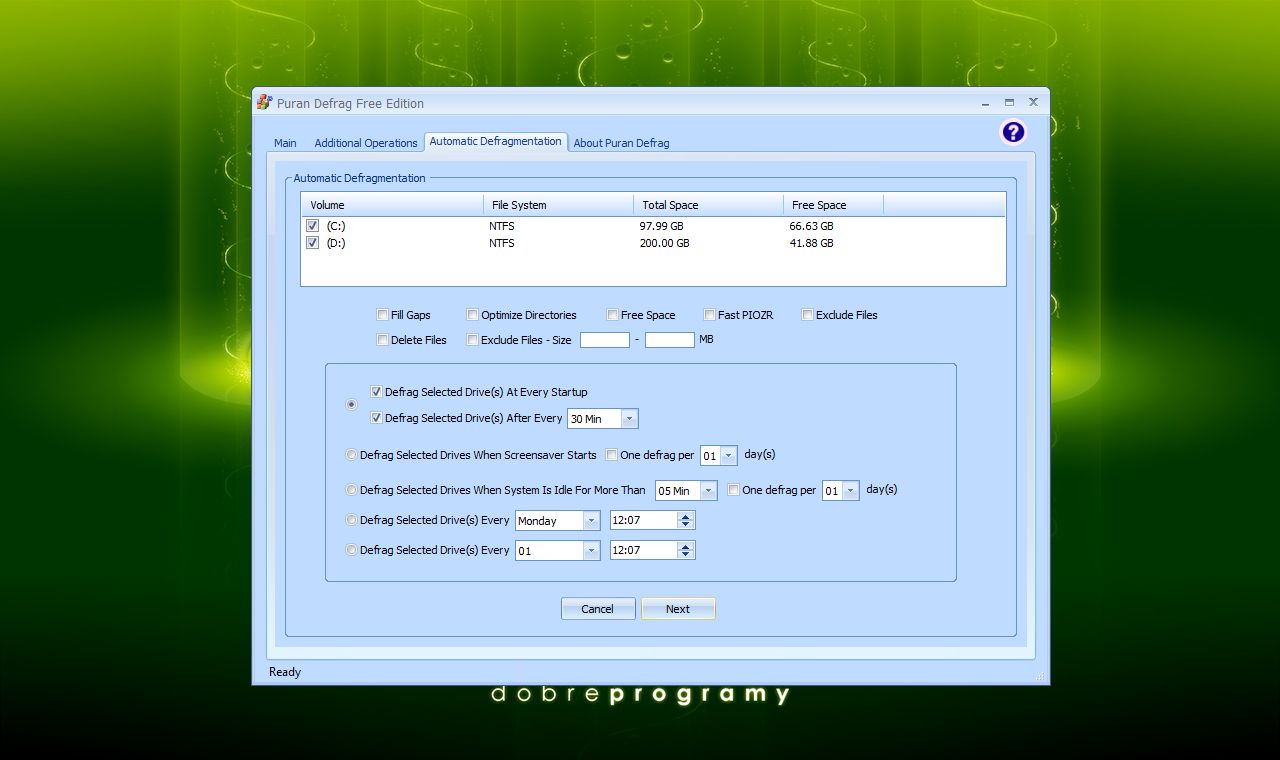Tick the Exclude Files checkbox
The width and height of the screenshot is (1280, 760).
[x=807, y=315]
